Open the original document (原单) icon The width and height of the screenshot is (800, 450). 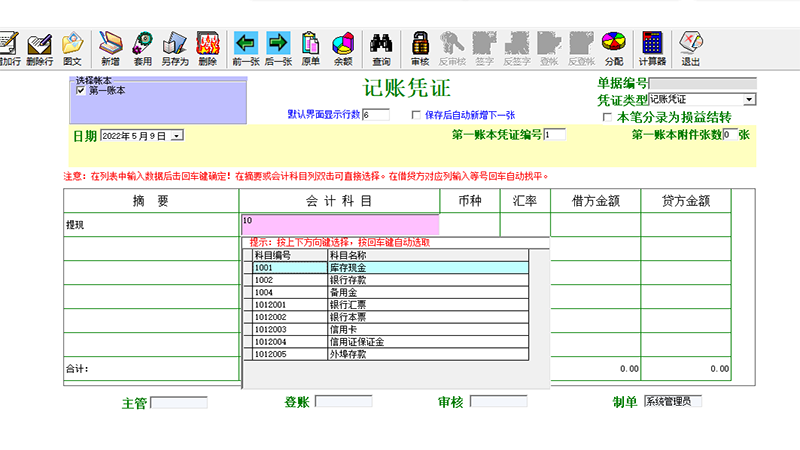click(310, 48)
